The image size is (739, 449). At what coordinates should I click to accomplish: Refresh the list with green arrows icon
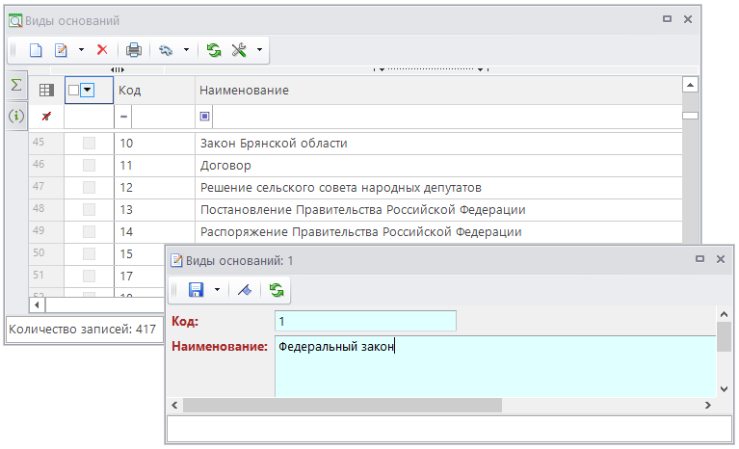(x=213, y=49)
